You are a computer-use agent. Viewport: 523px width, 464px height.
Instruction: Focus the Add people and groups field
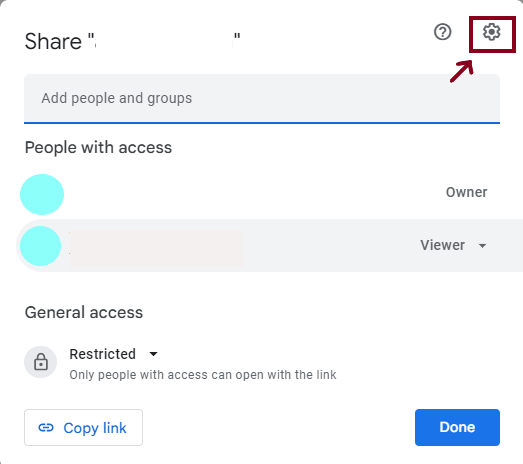[x=262, y=99]
